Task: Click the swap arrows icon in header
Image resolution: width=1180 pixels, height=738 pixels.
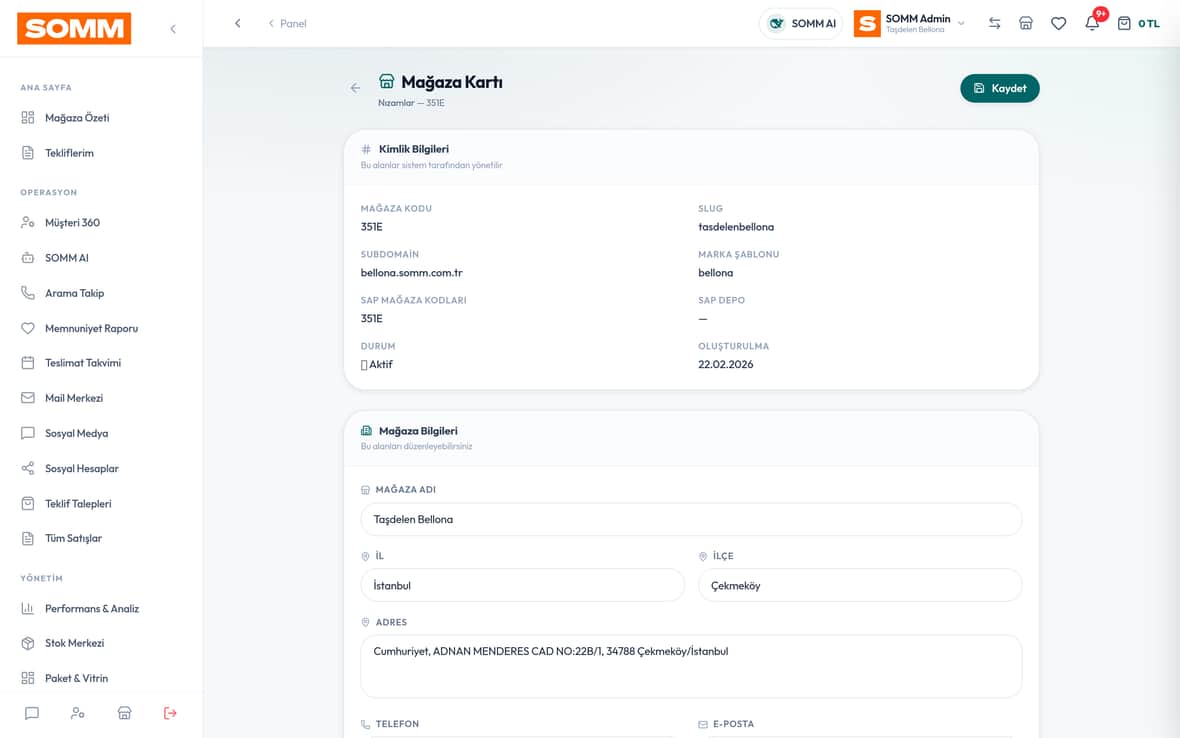Action: point(994,23)
